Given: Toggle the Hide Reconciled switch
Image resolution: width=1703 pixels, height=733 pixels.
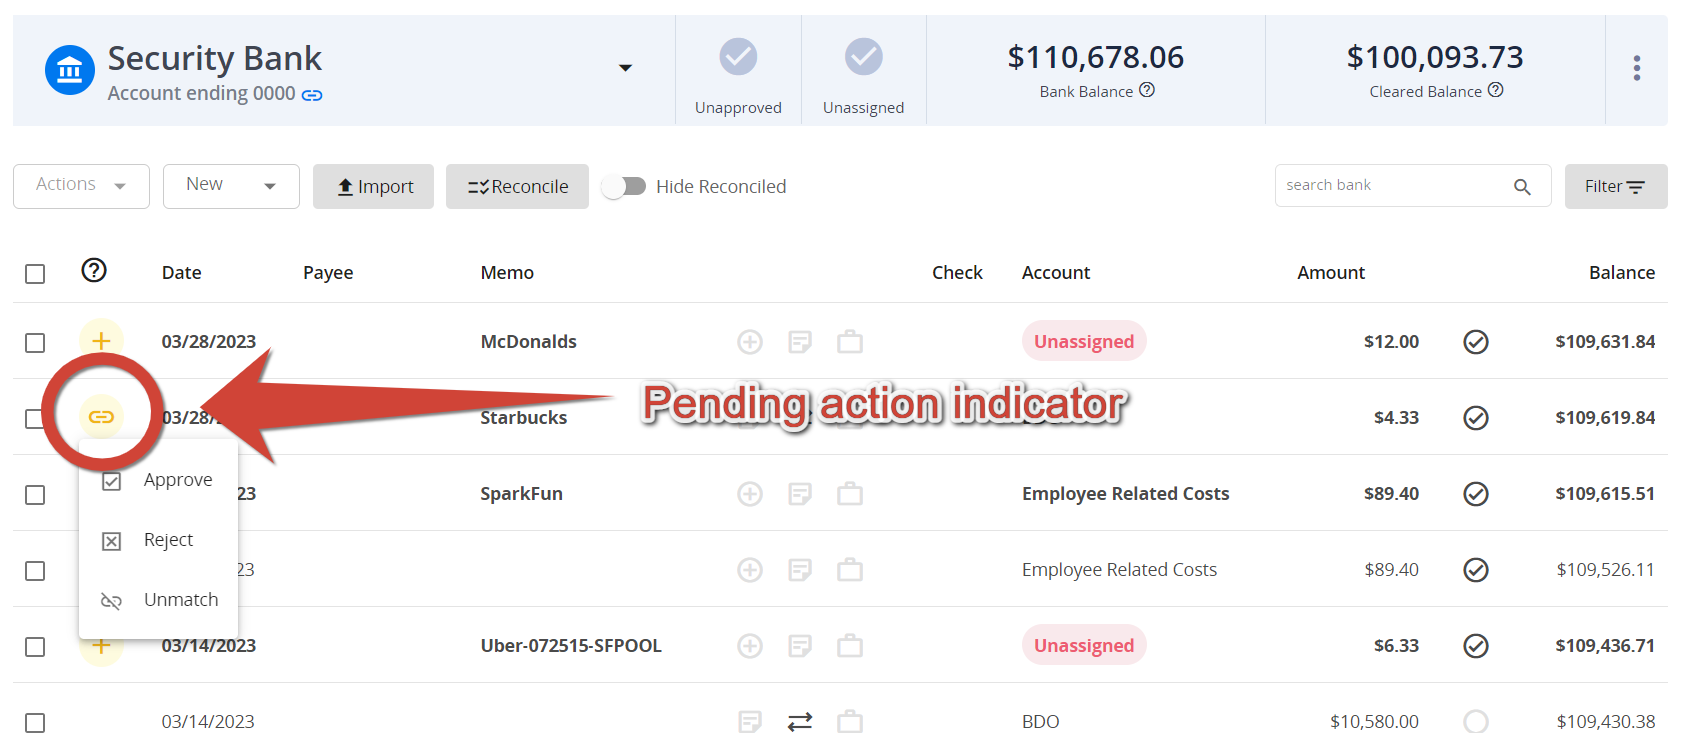Looking at the screenshot, I should [624, 187].
